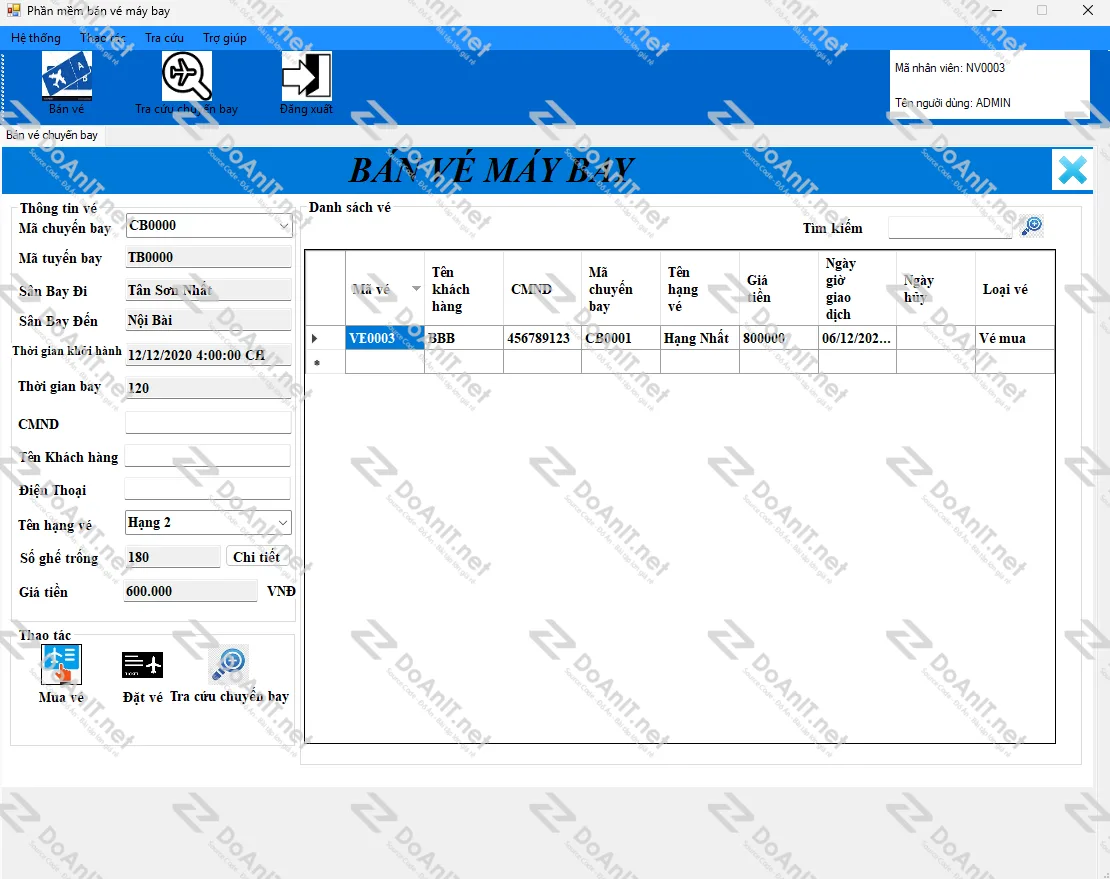
Task: Open the Hệ thống menu
Action: tap(36, 38)
